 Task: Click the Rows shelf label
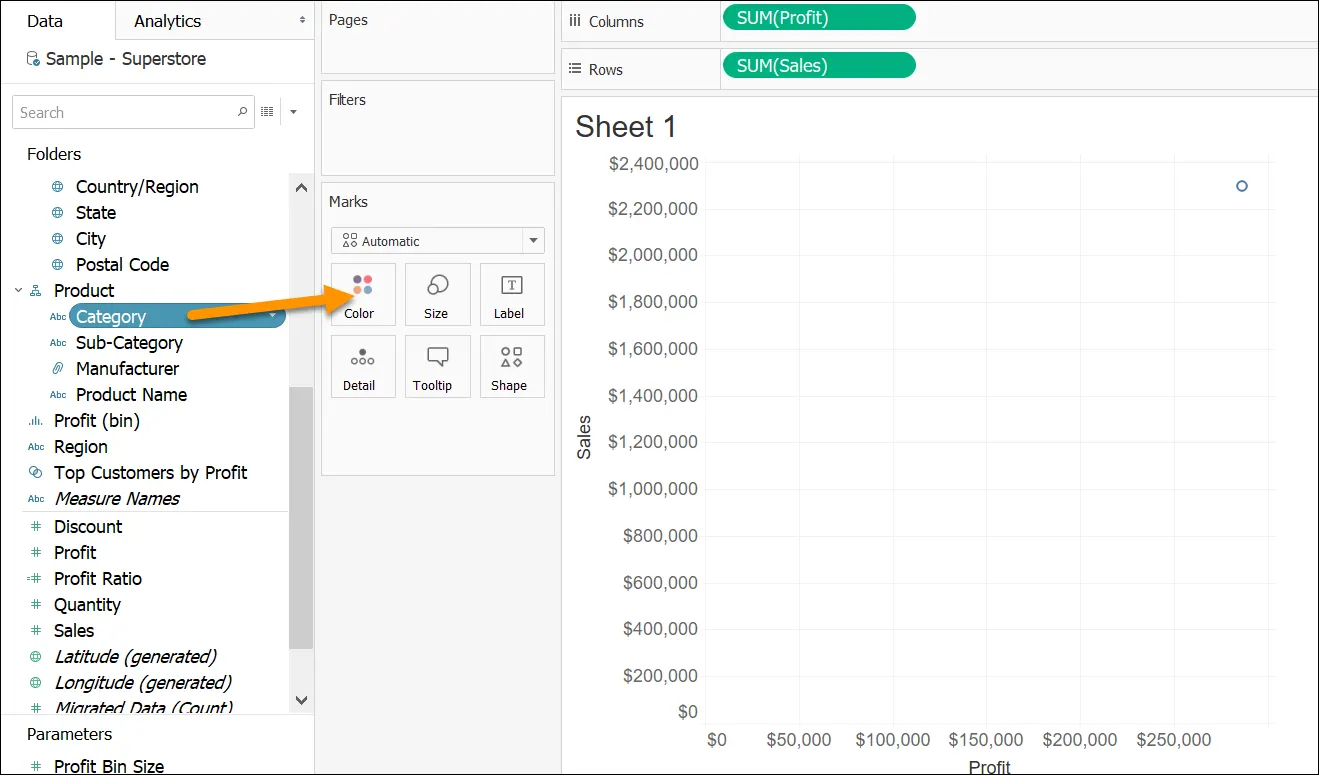(x=606, y=69)
